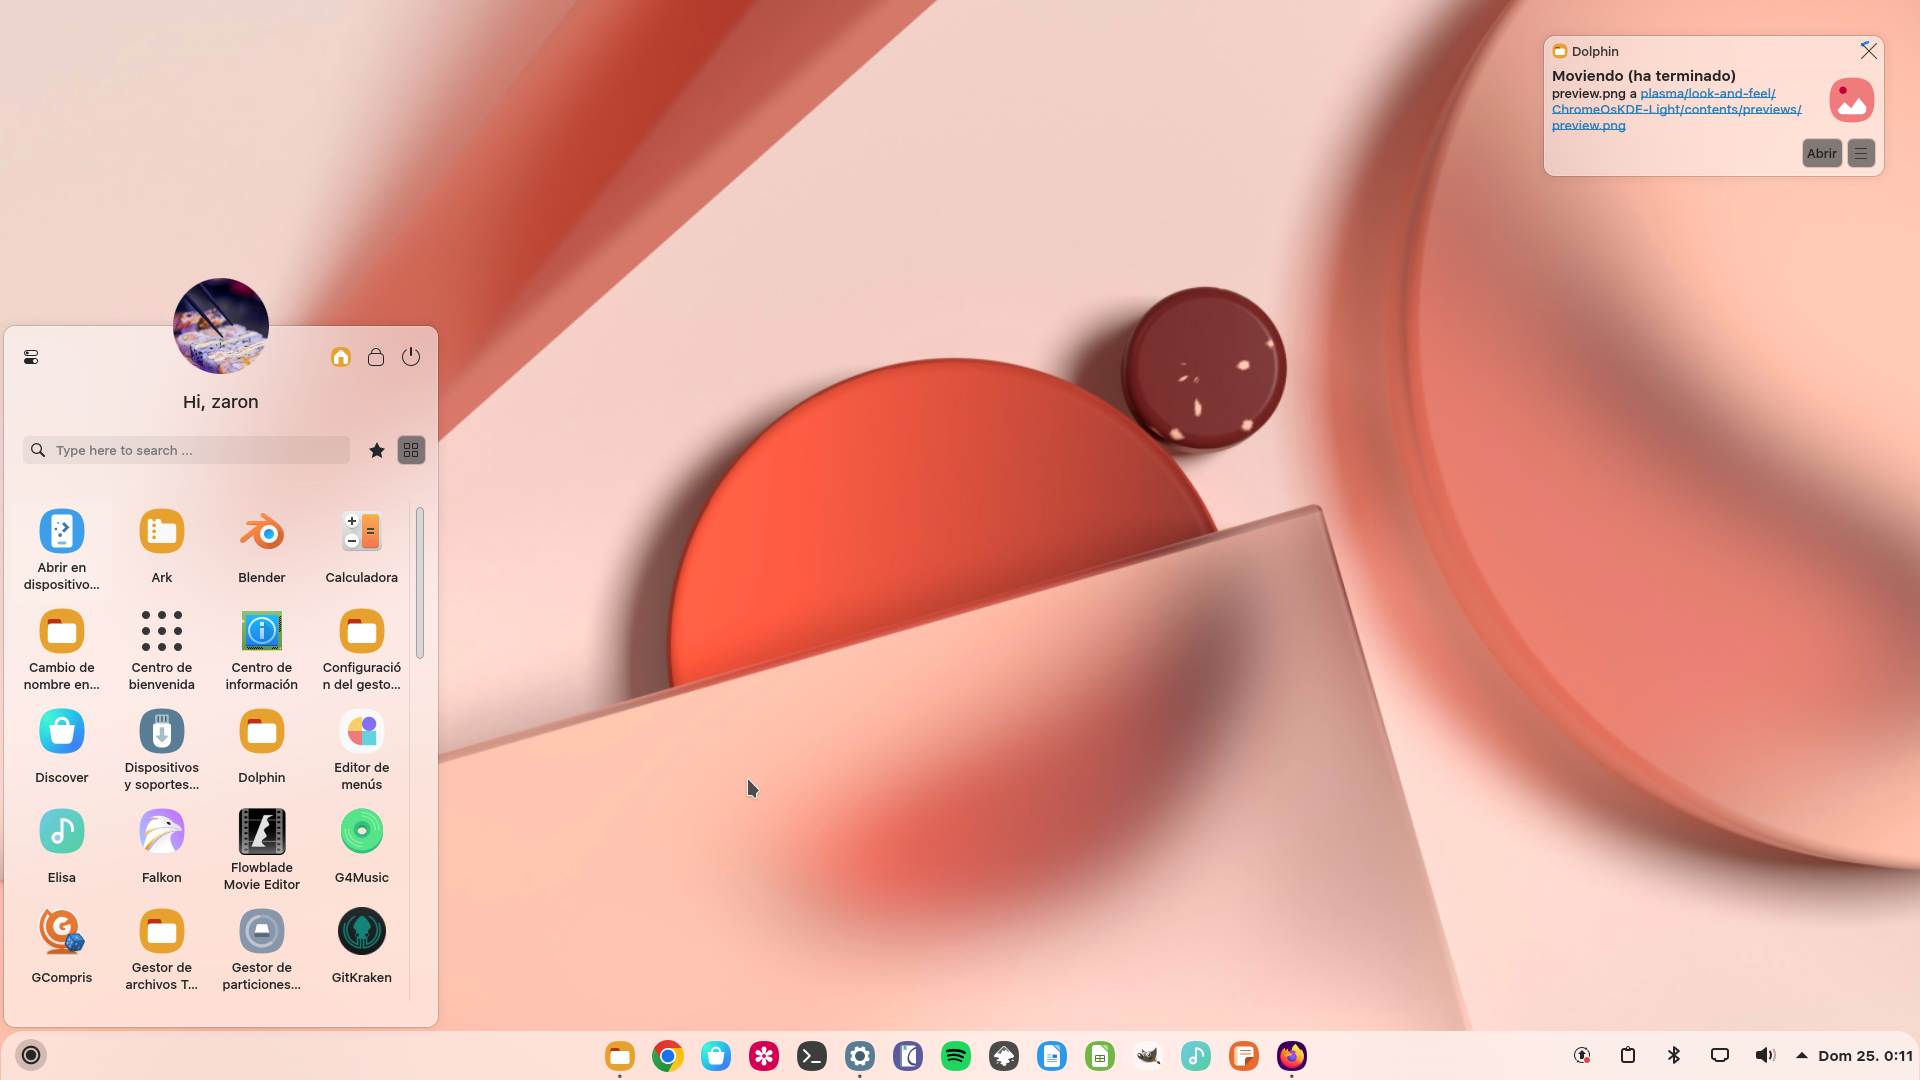
Task: Launch Discover from the launcher grid
Action: (x=61, y=747)
